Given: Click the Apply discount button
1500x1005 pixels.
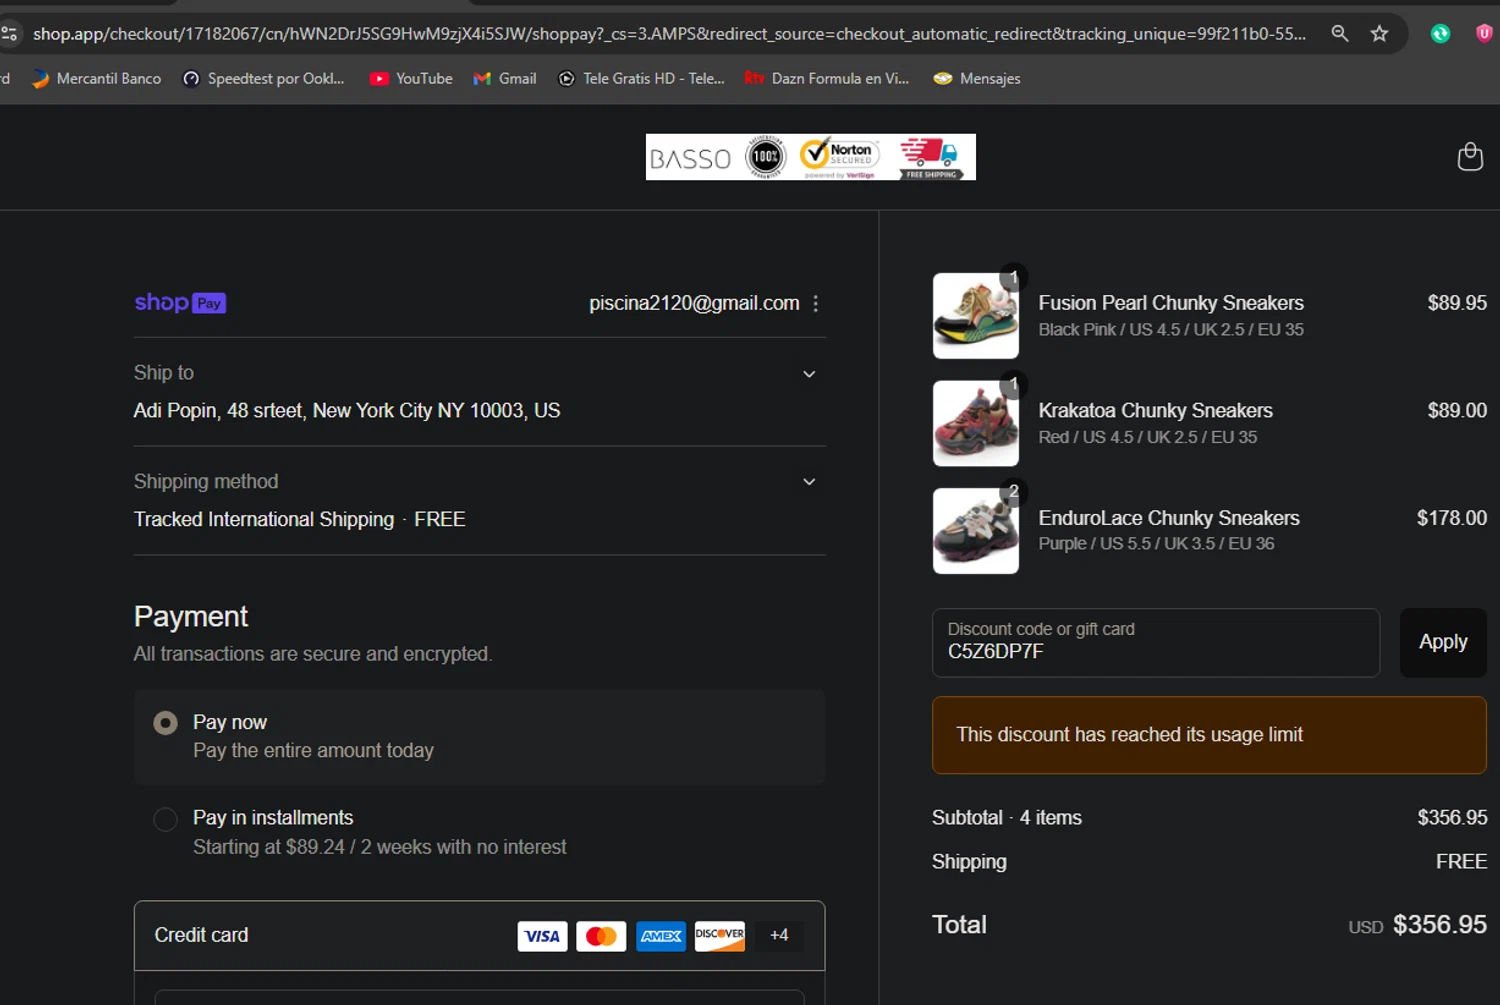Looking at the screenshot, I should click(x=1443, y=642).
